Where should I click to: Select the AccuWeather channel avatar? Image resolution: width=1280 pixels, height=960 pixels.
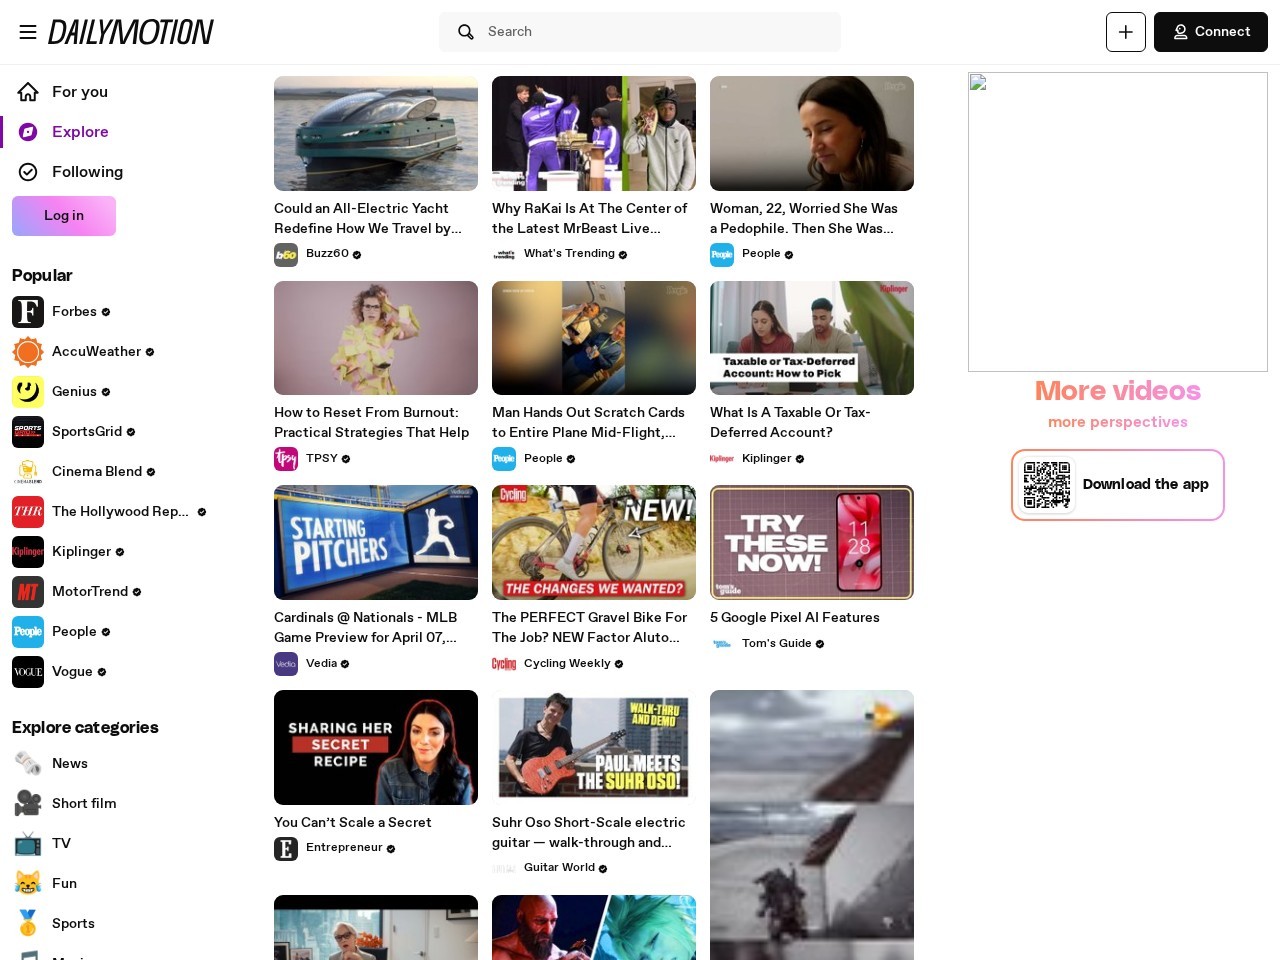pos(28,352)
